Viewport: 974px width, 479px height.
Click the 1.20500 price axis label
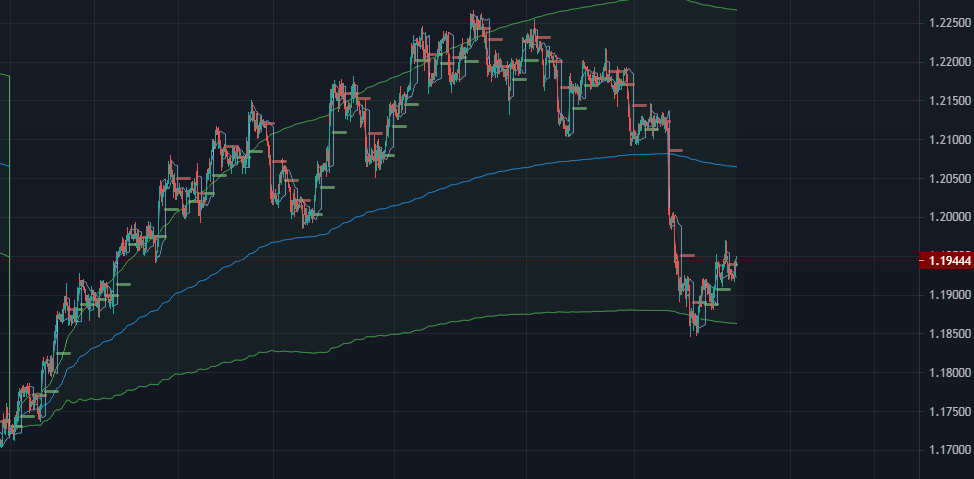pos(950,179)
